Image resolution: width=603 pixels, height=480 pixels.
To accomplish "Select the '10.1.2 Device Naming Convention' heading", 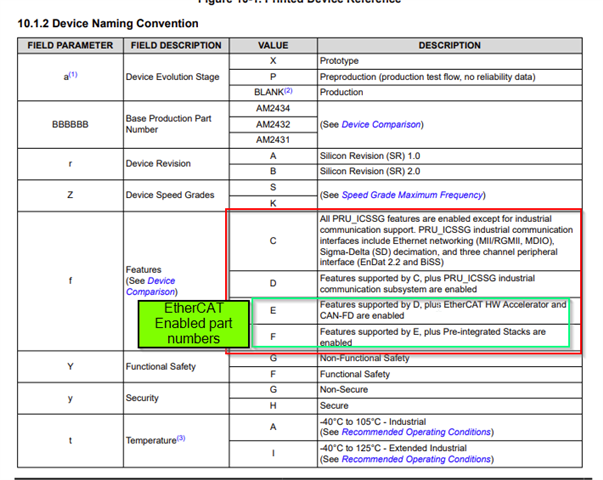I will (108, 23).
